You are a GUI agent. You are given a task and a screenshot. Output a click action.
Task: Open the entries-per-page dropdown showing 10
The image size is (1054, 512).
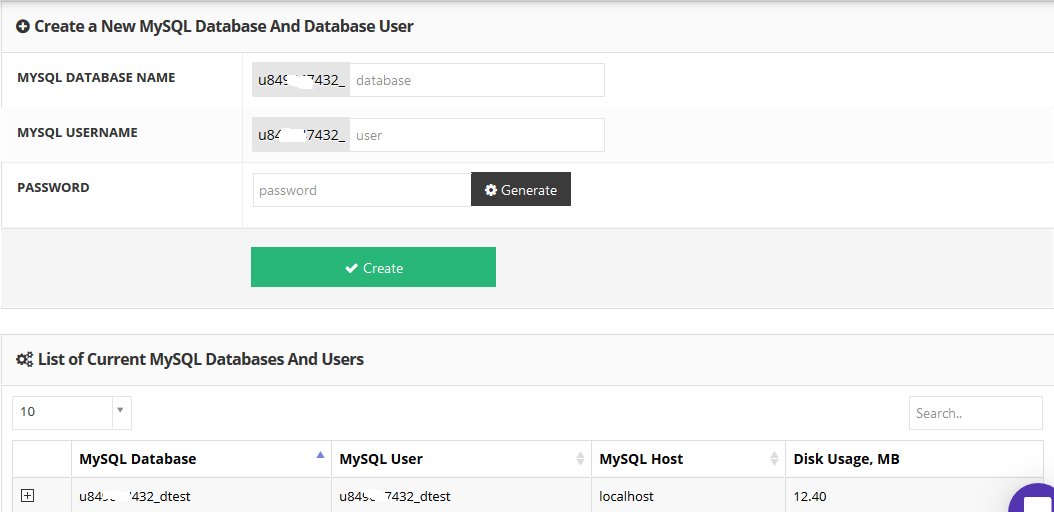pos(72,413)
